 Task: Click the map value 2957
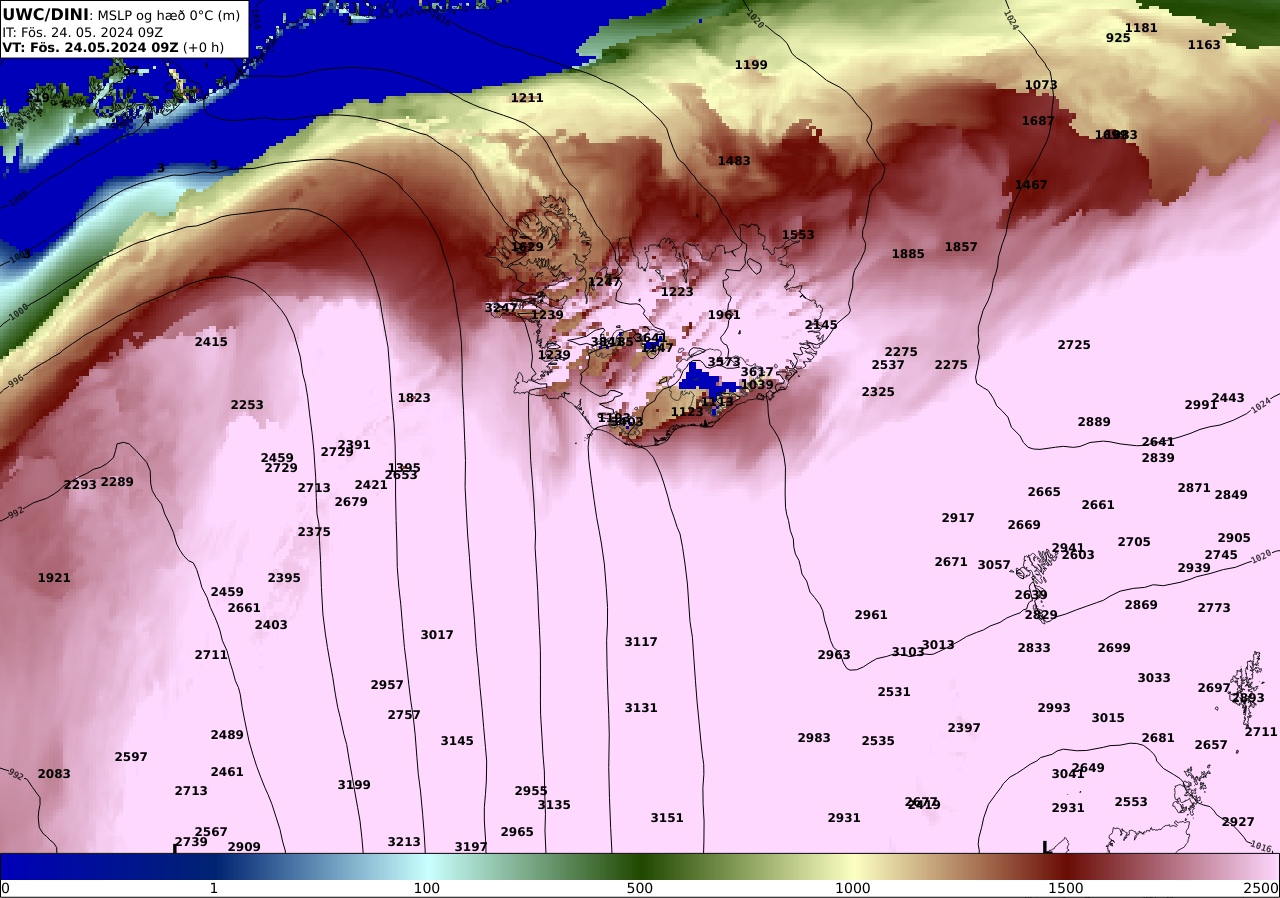click(387, 685)
